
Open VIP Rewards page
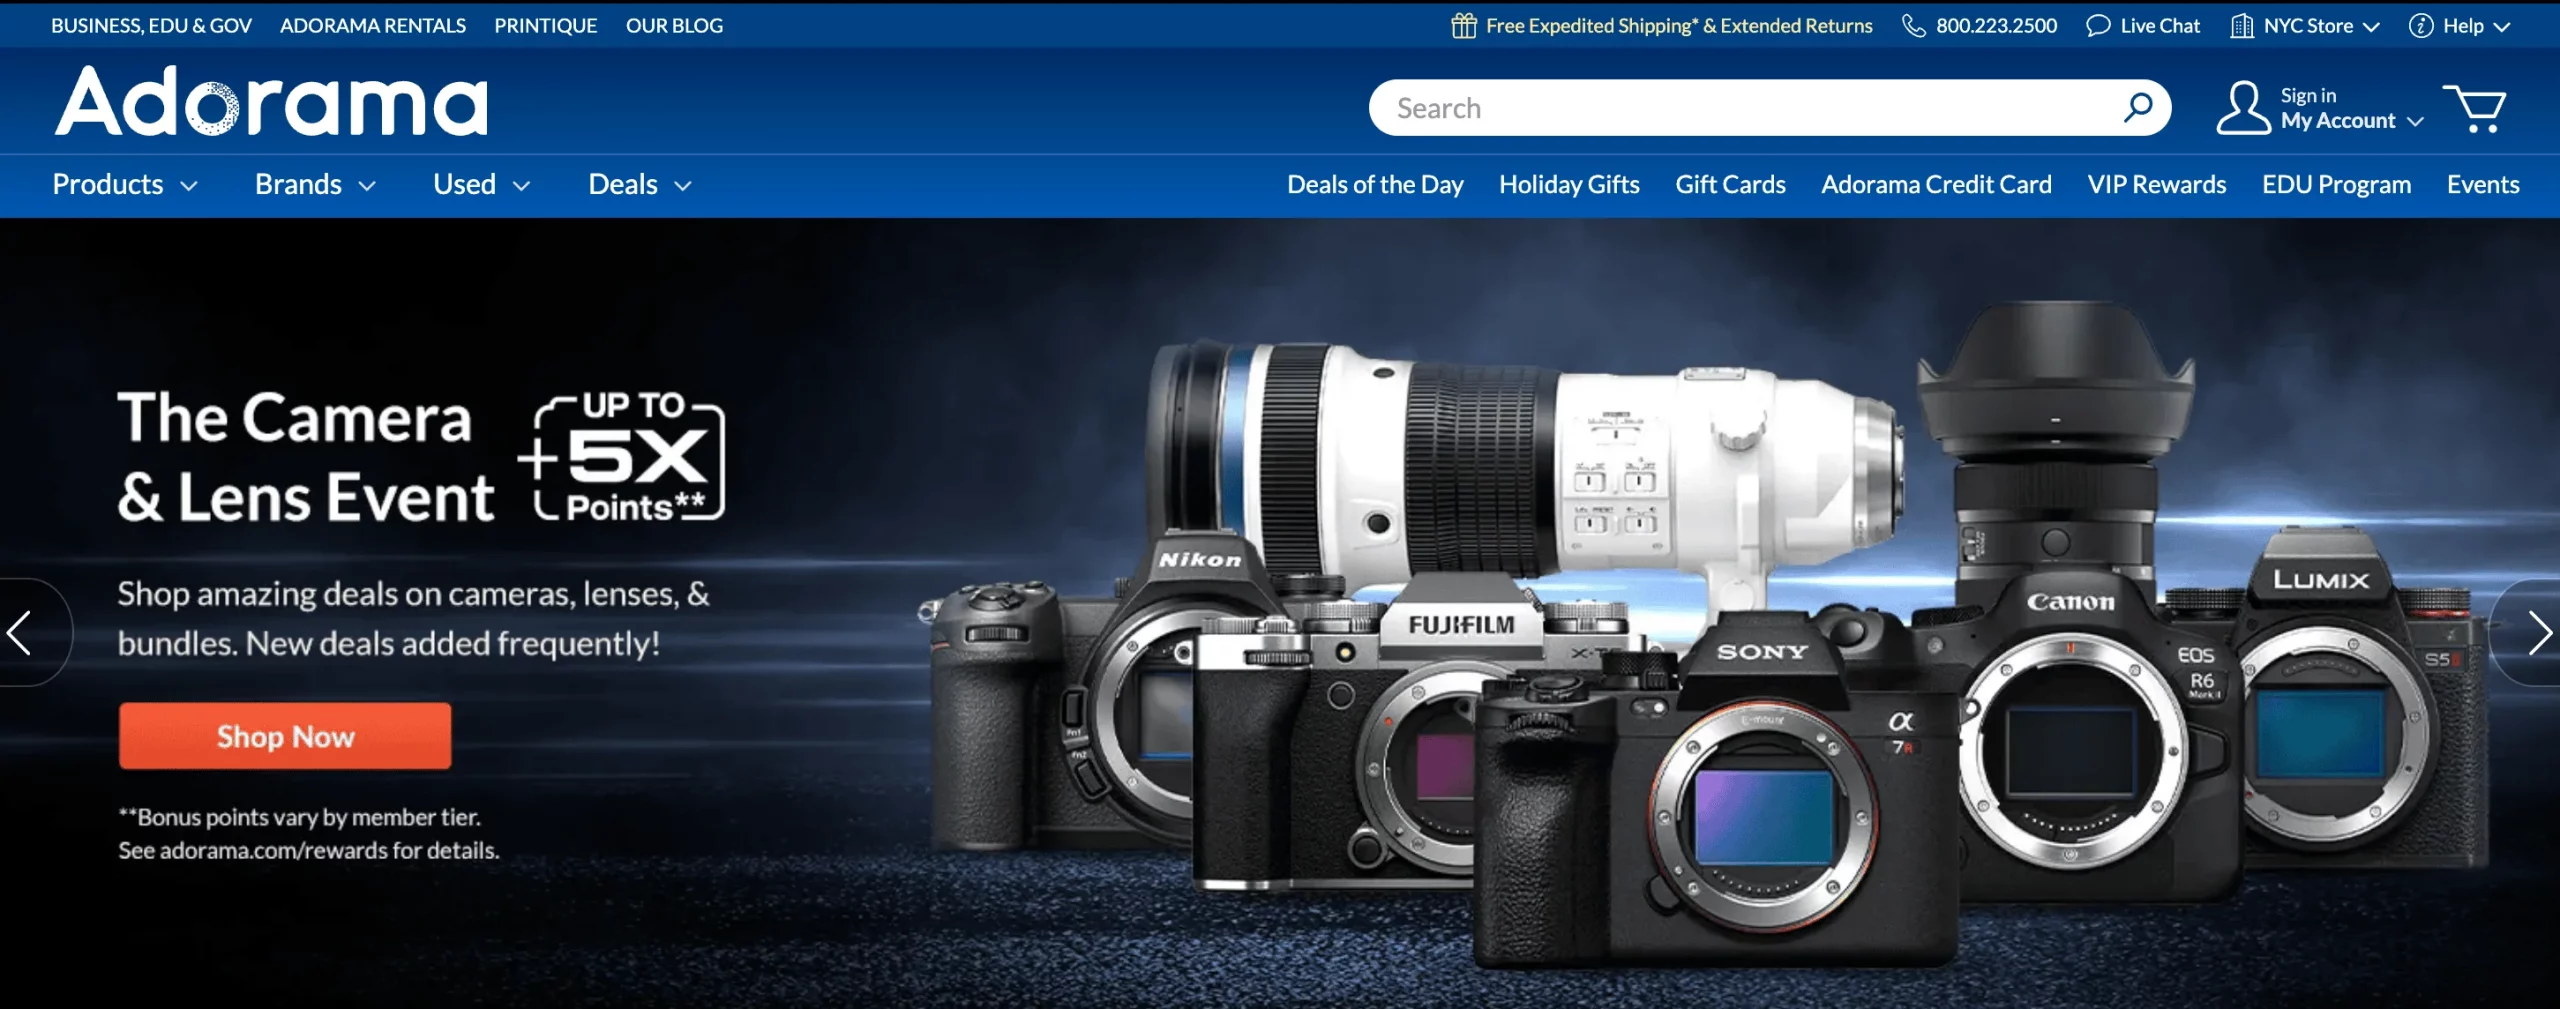(2157, 185)
